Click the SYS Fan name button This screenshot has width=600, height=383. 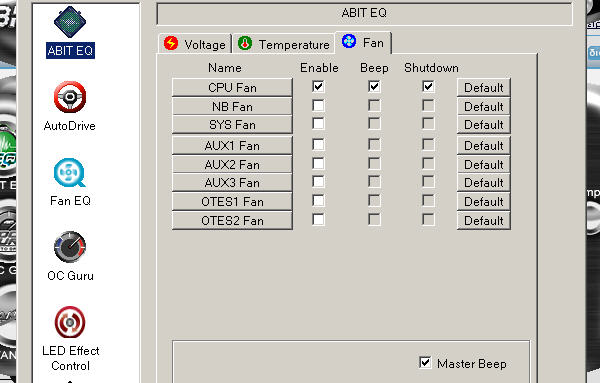232,125
